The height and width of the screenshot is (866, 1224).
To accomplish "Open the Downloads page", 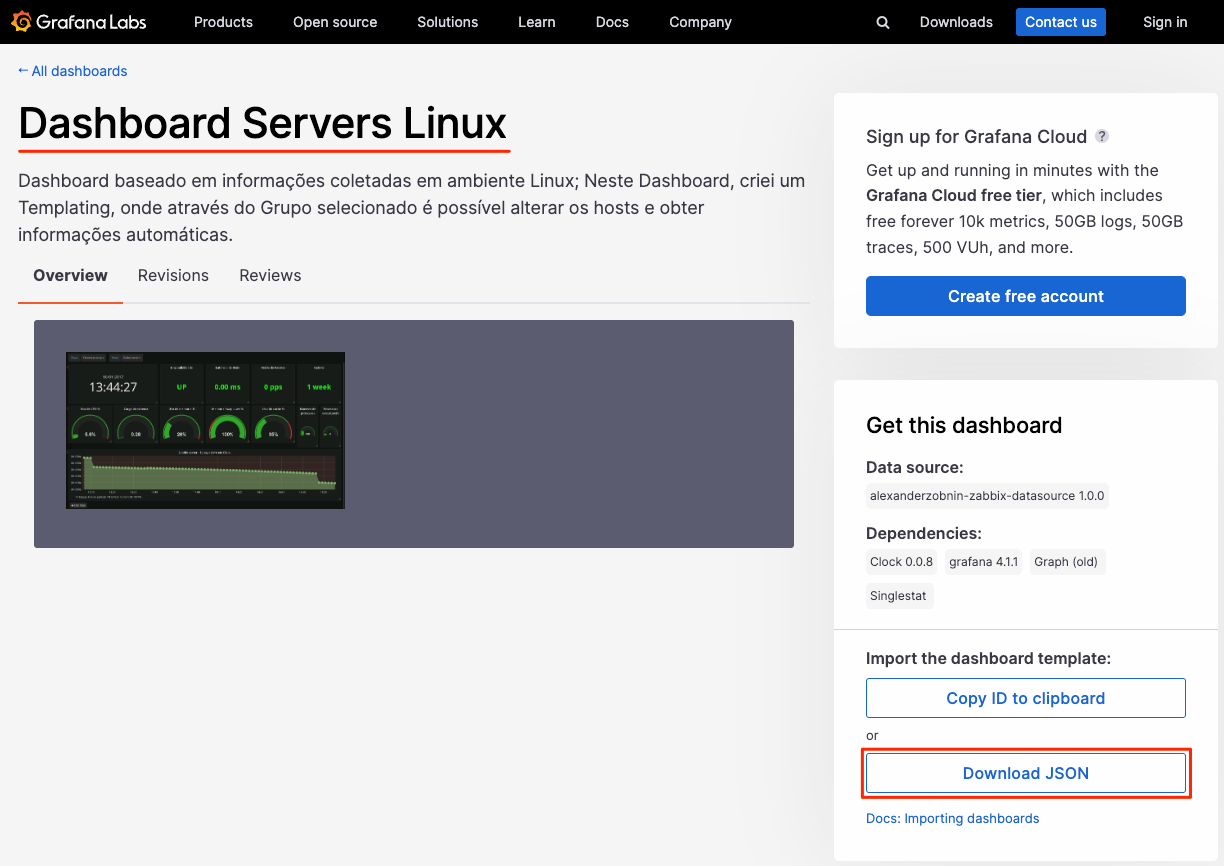I will point(955,21).
